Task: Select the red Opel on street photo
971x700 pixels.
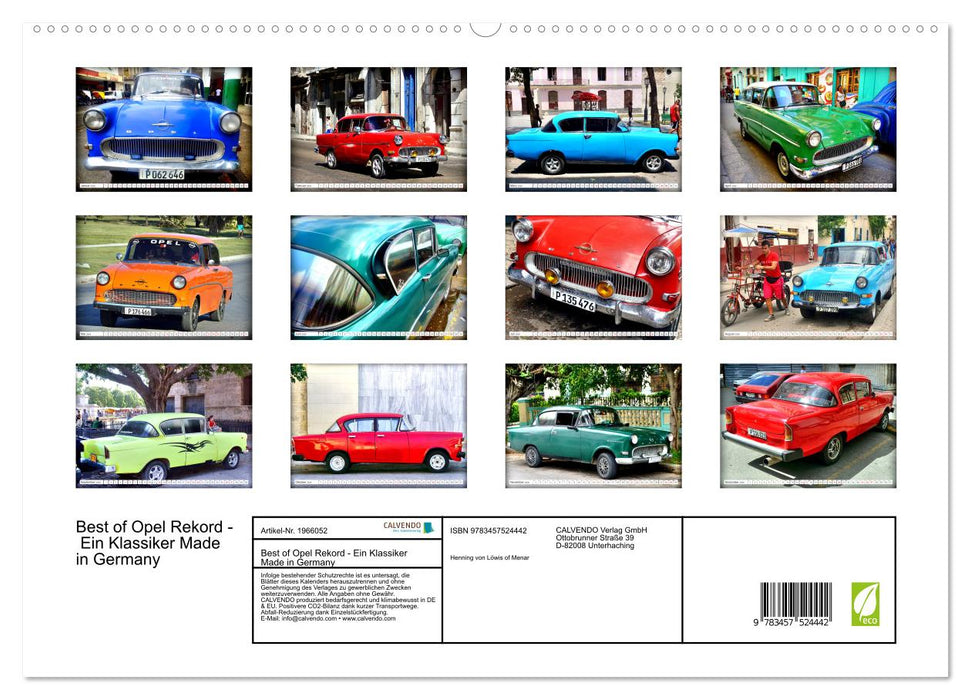Action: point(378,128)
